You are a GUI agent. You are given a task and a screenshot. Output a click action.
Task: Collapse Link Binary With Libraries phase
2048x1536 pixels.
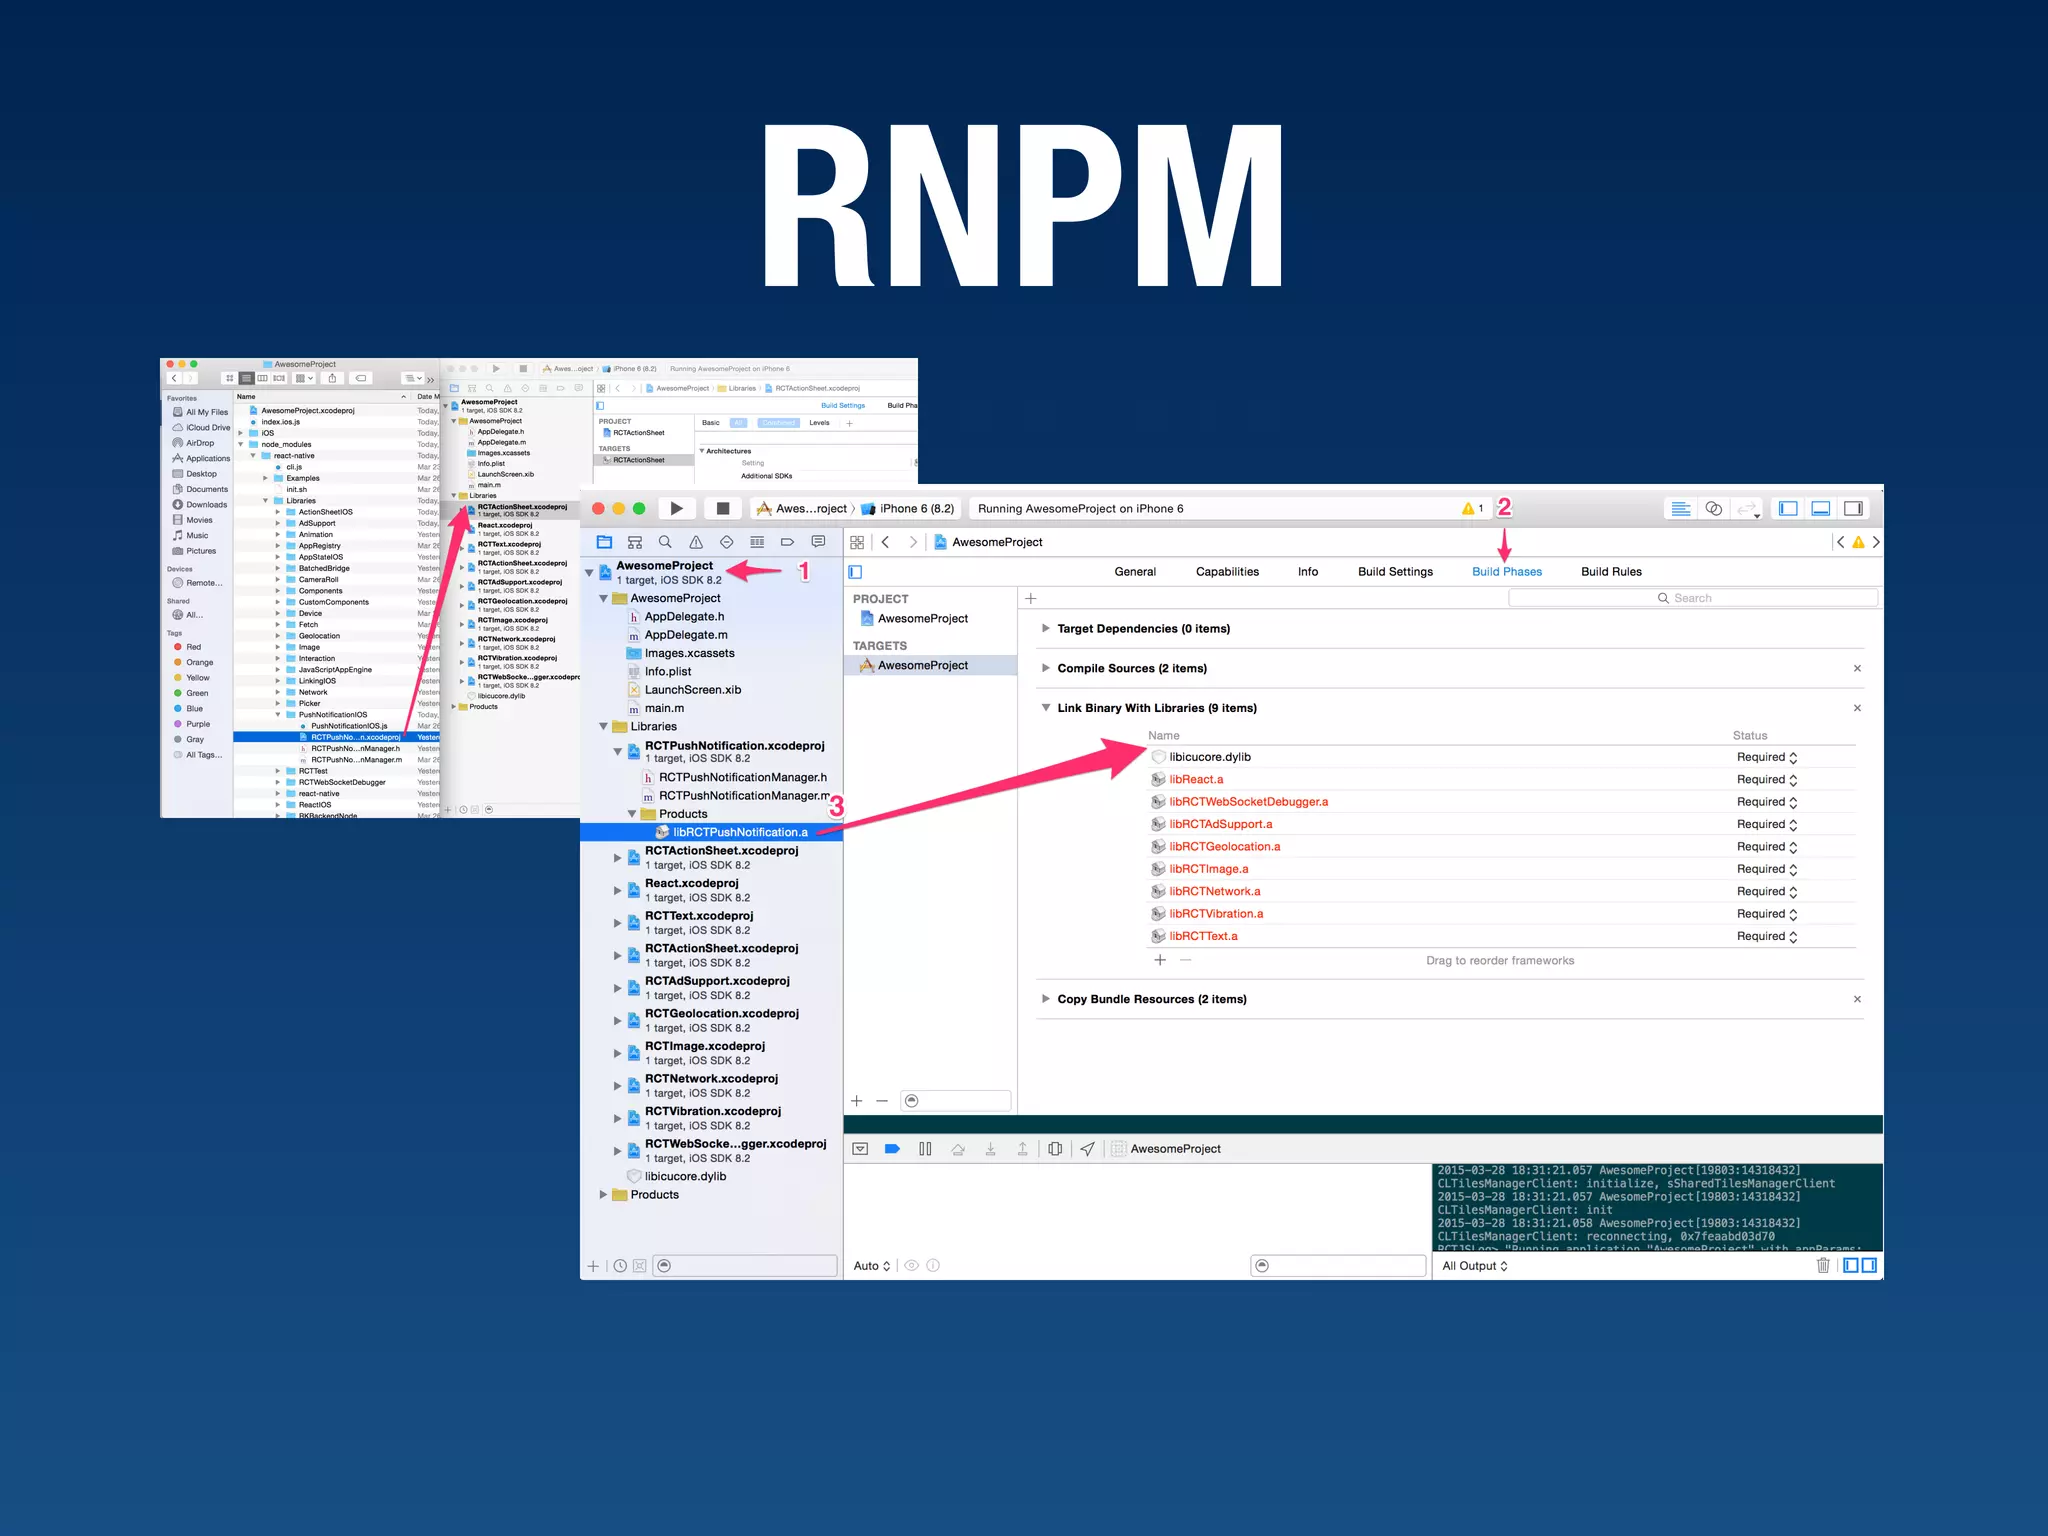tap(1045, 708)
